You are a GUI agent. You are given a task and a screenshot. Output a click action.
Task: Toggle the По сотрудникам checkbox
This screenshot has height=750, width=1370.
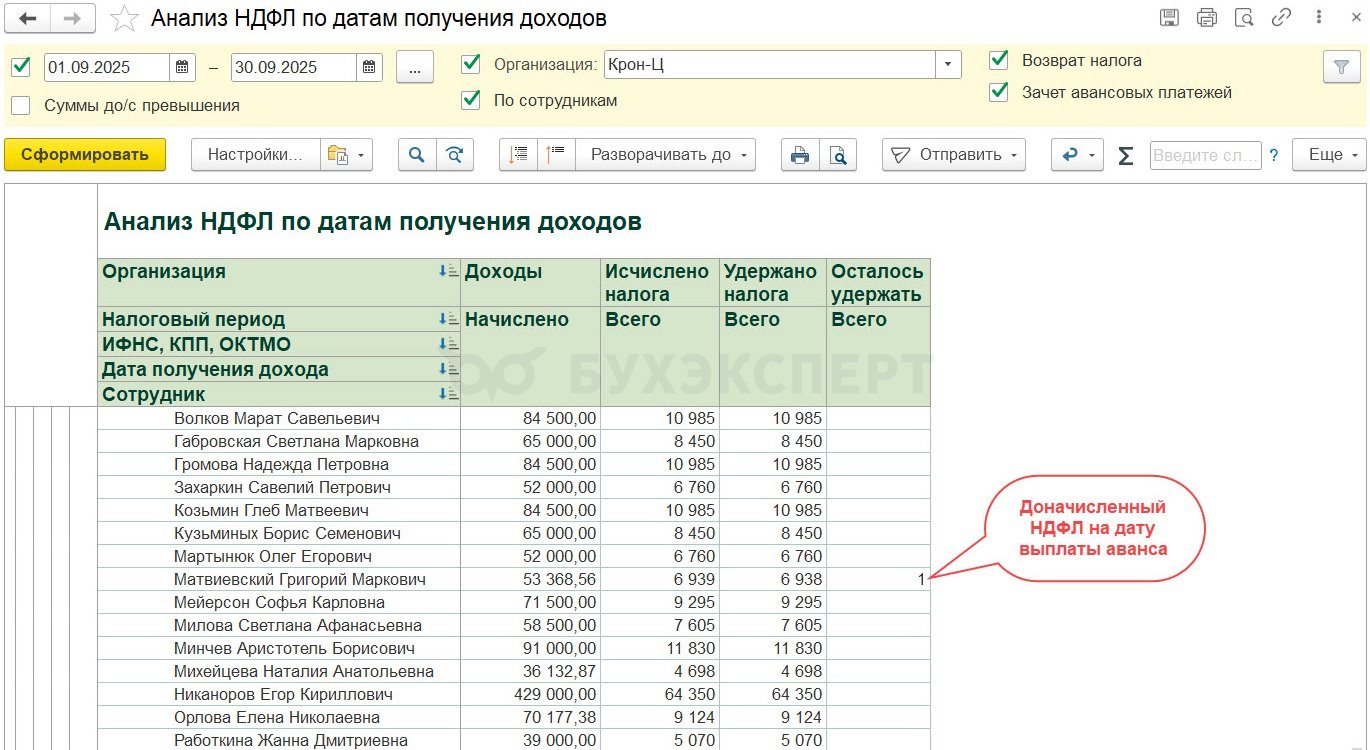click(470, 100)
